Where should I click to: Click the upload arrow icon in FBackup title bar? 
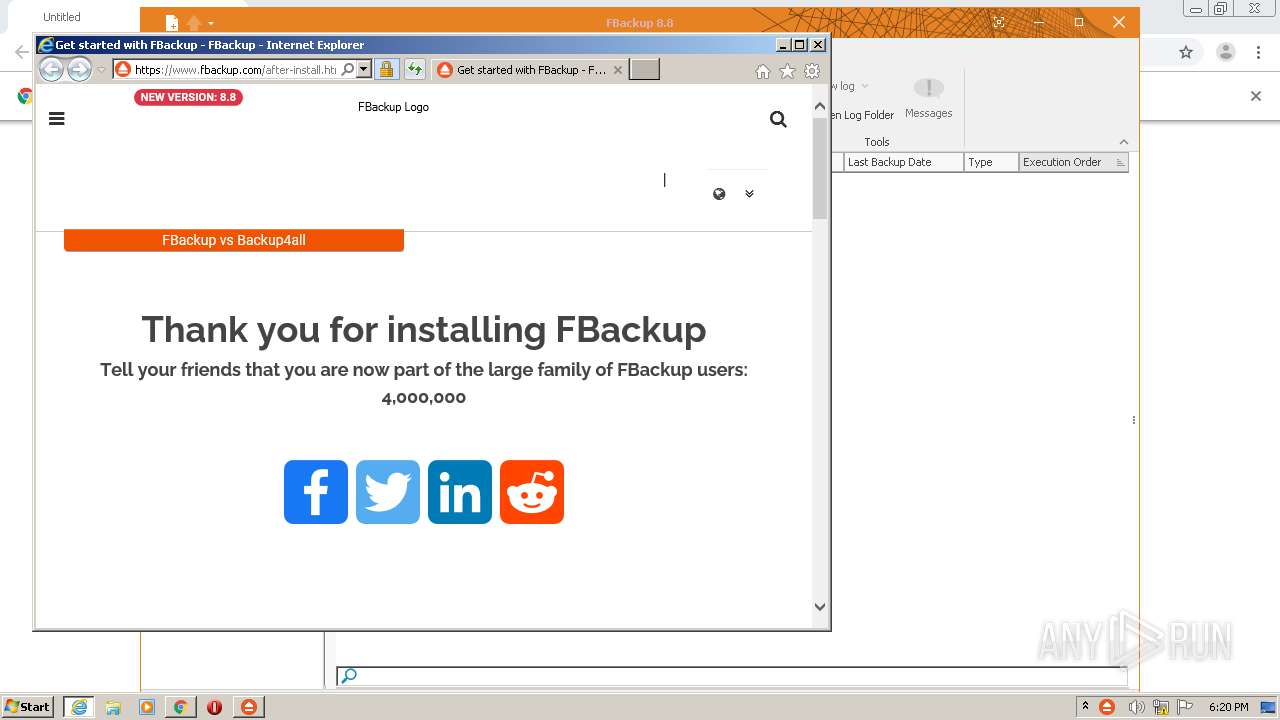click(x=194, y=23)
